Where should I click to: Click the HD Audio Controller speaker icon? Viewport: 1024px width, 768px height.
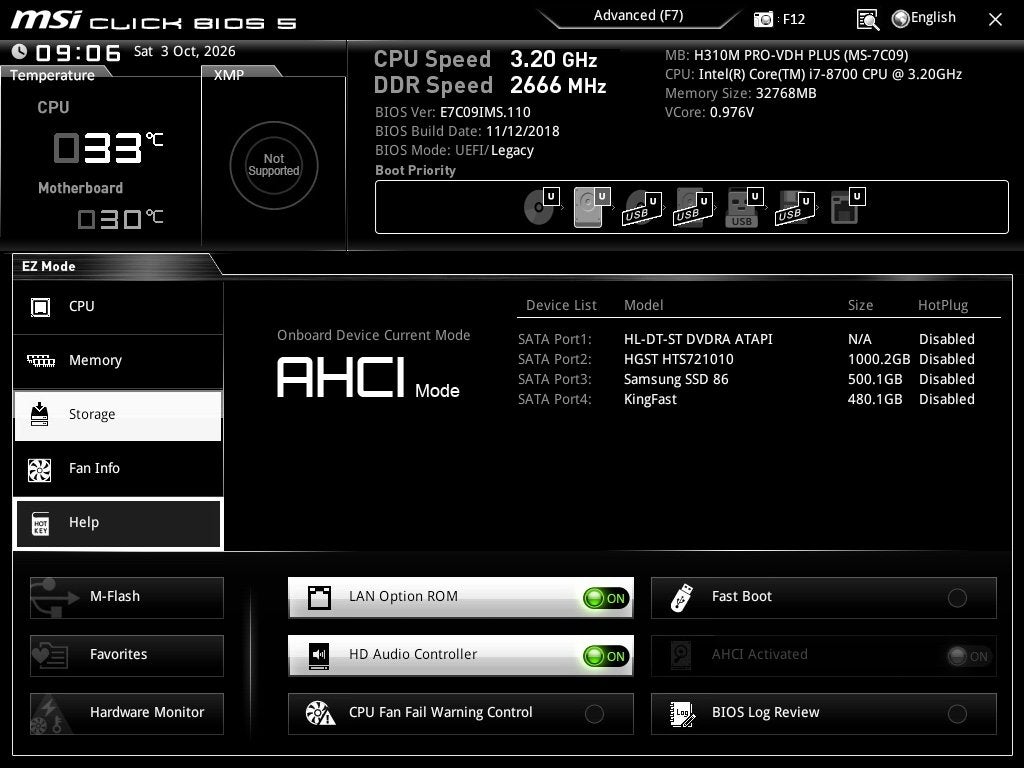click(x=319, y=655)
